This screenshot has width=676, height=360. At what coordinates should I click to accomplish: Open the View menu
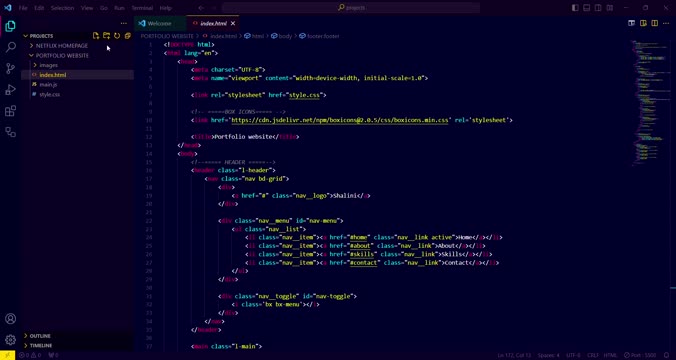coord(87,8)
